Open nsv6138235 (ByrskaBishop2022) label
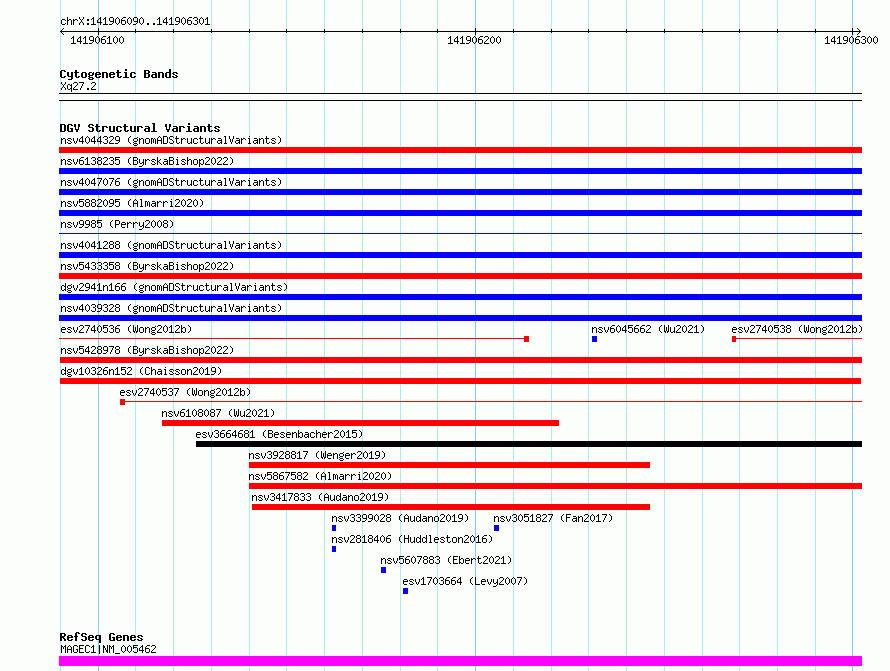 147,161
